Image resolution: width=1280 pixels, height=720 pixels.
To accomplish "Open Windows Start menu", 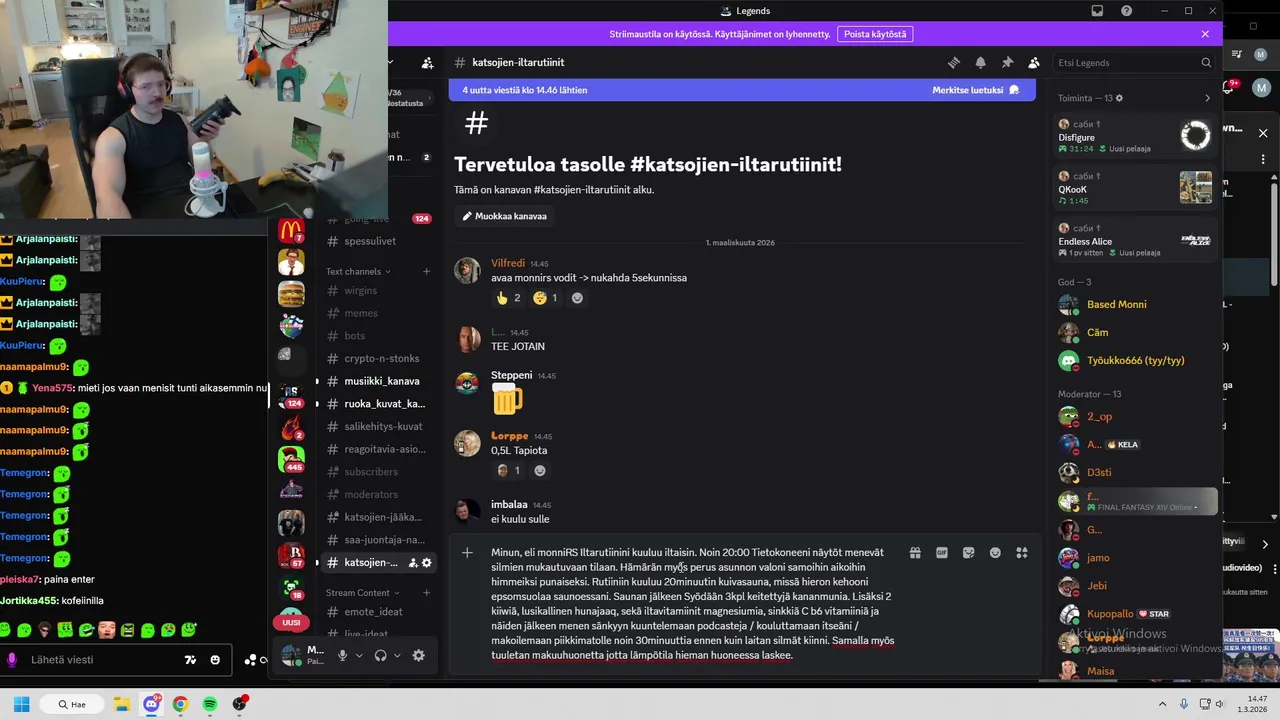I will (21, 704).
